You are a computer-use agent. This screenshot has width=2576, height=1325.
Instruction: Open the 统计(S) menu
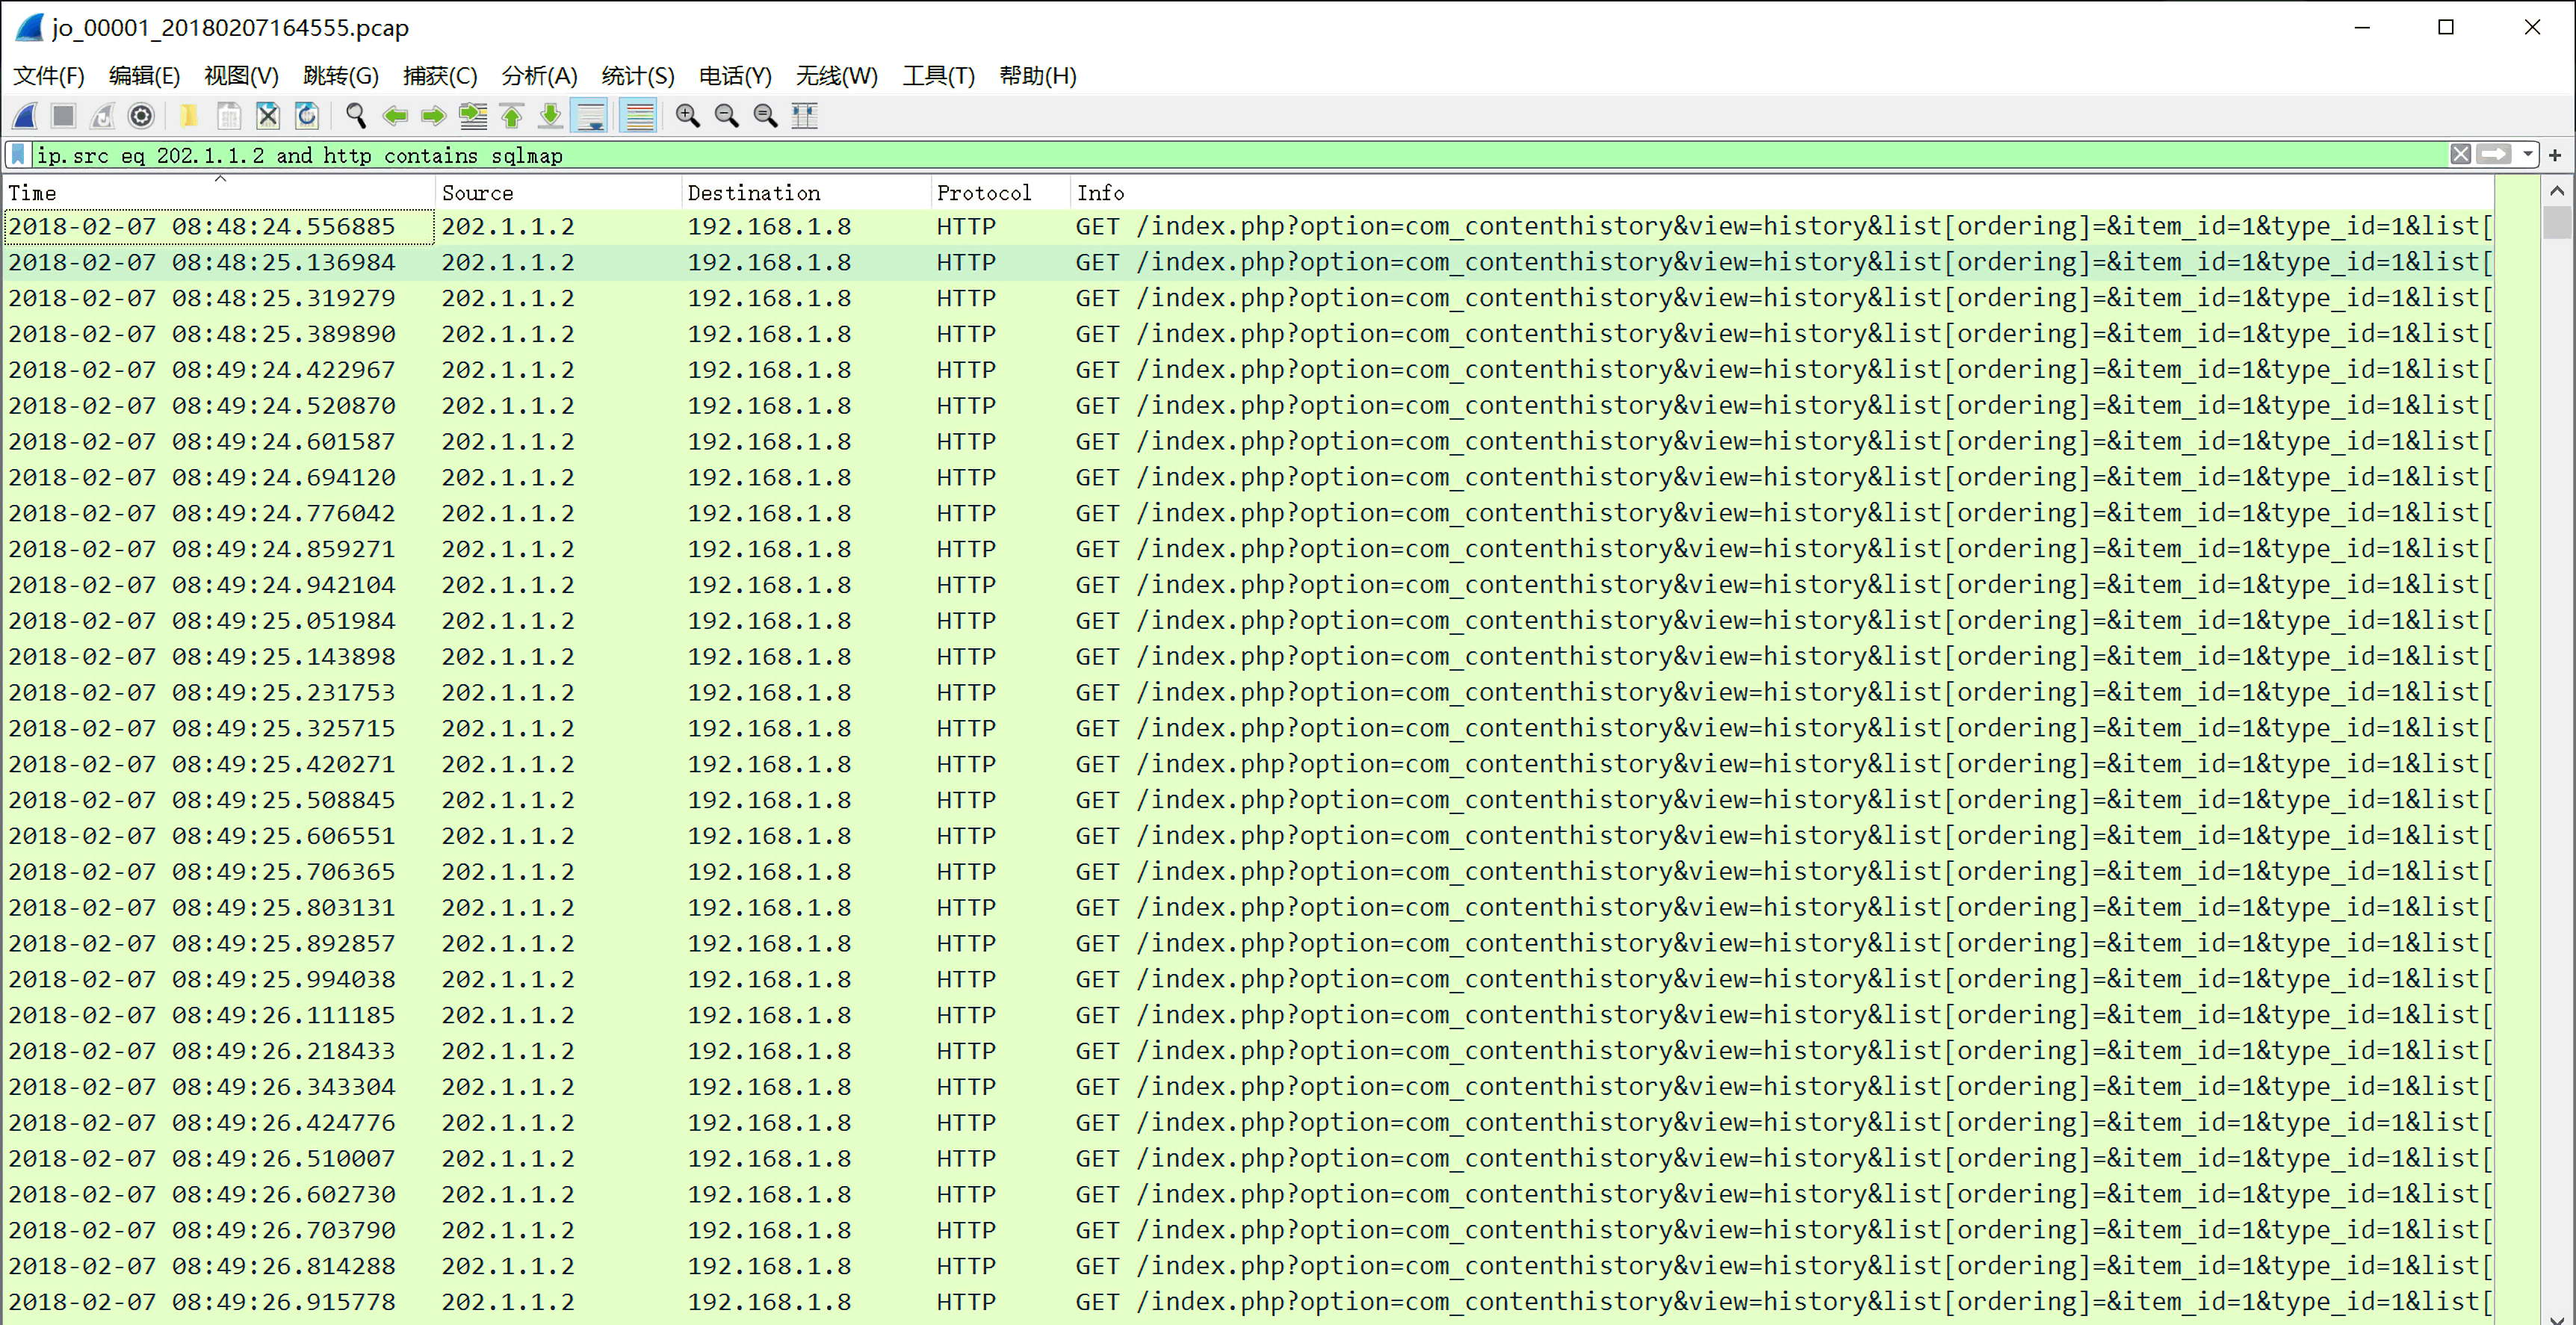click(x=638, y=76)
